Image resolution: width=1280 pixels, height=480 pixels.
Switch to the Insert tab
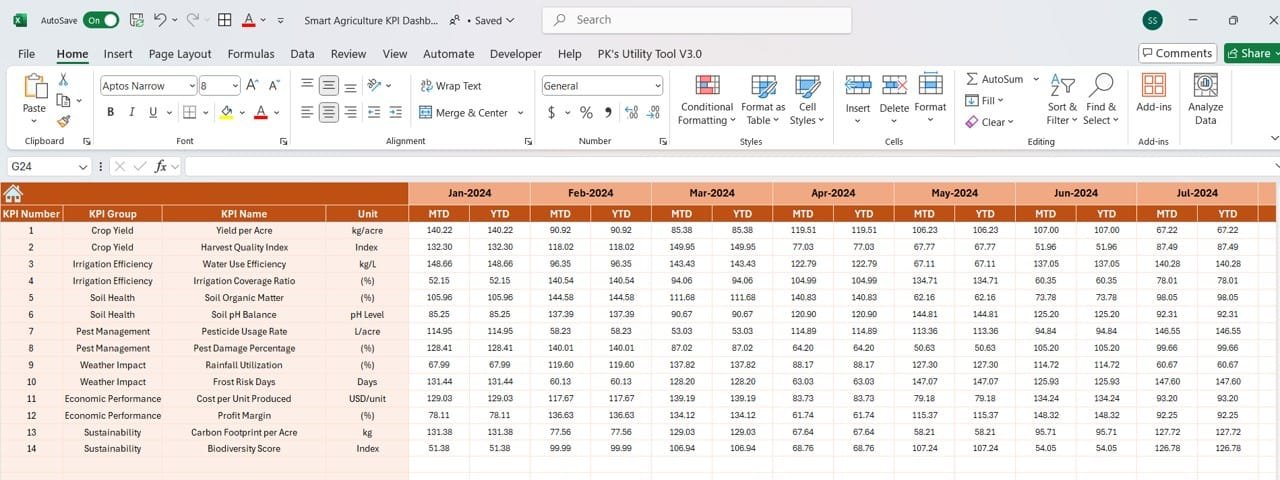pyautogui.click(x=118, y=54)
